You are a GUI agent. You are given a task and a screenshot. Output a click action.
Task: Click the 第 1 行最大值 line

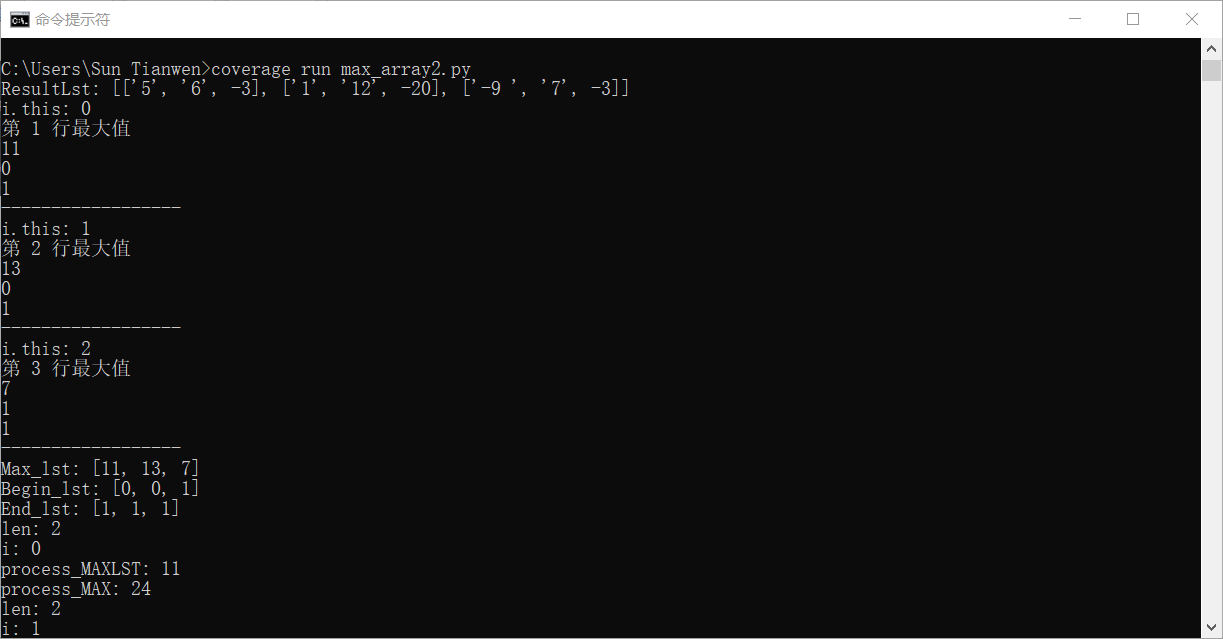66,129
